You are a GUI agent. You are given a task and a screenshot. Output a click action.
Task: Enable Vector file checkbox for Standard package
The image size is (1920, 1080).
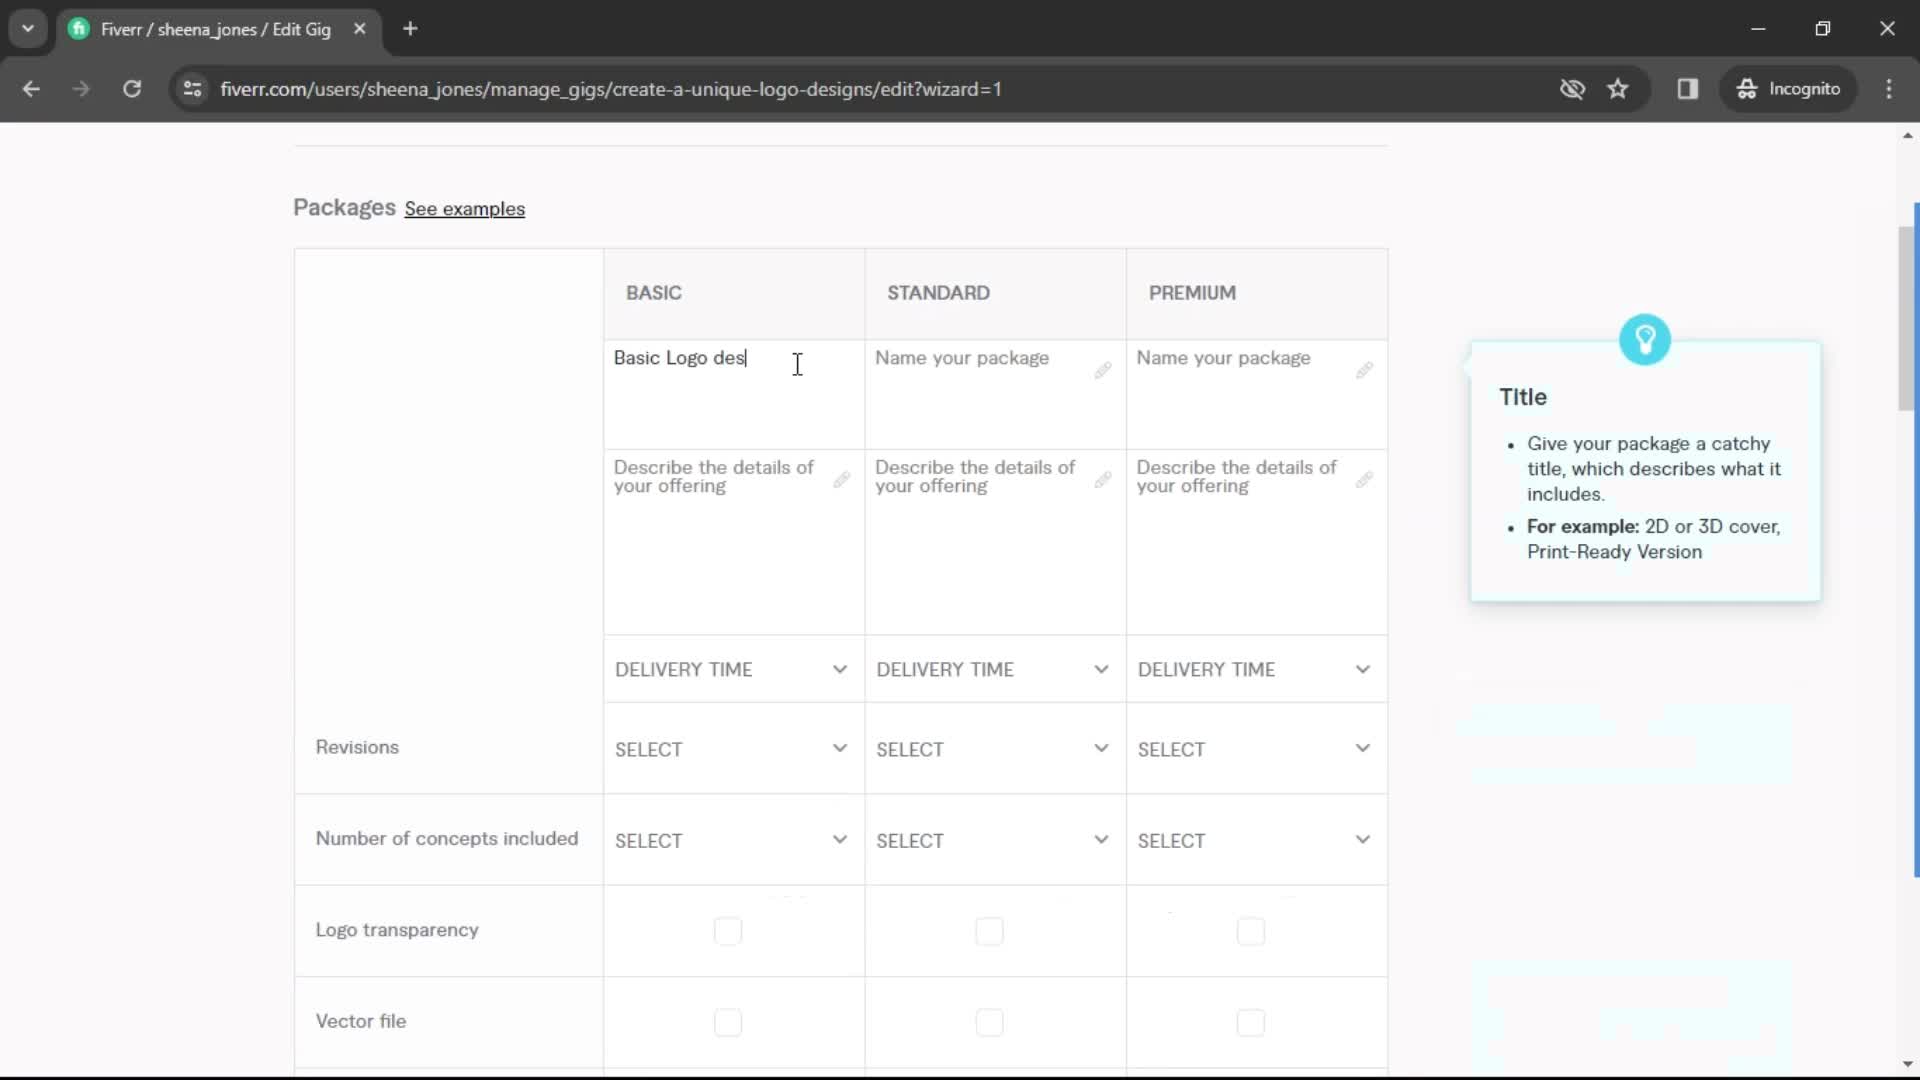point(990,1021)
